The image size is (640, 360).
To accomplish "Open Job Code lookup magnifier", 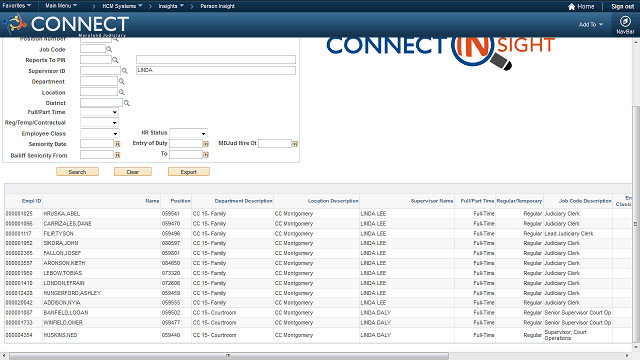I will point(109,49).
